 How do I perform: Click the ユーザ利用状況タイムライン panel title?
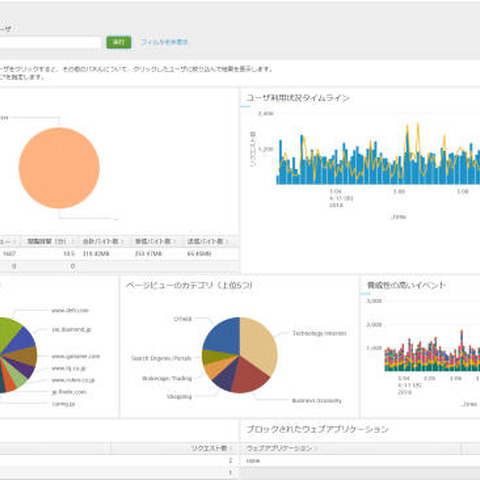(x=297, y=98)
